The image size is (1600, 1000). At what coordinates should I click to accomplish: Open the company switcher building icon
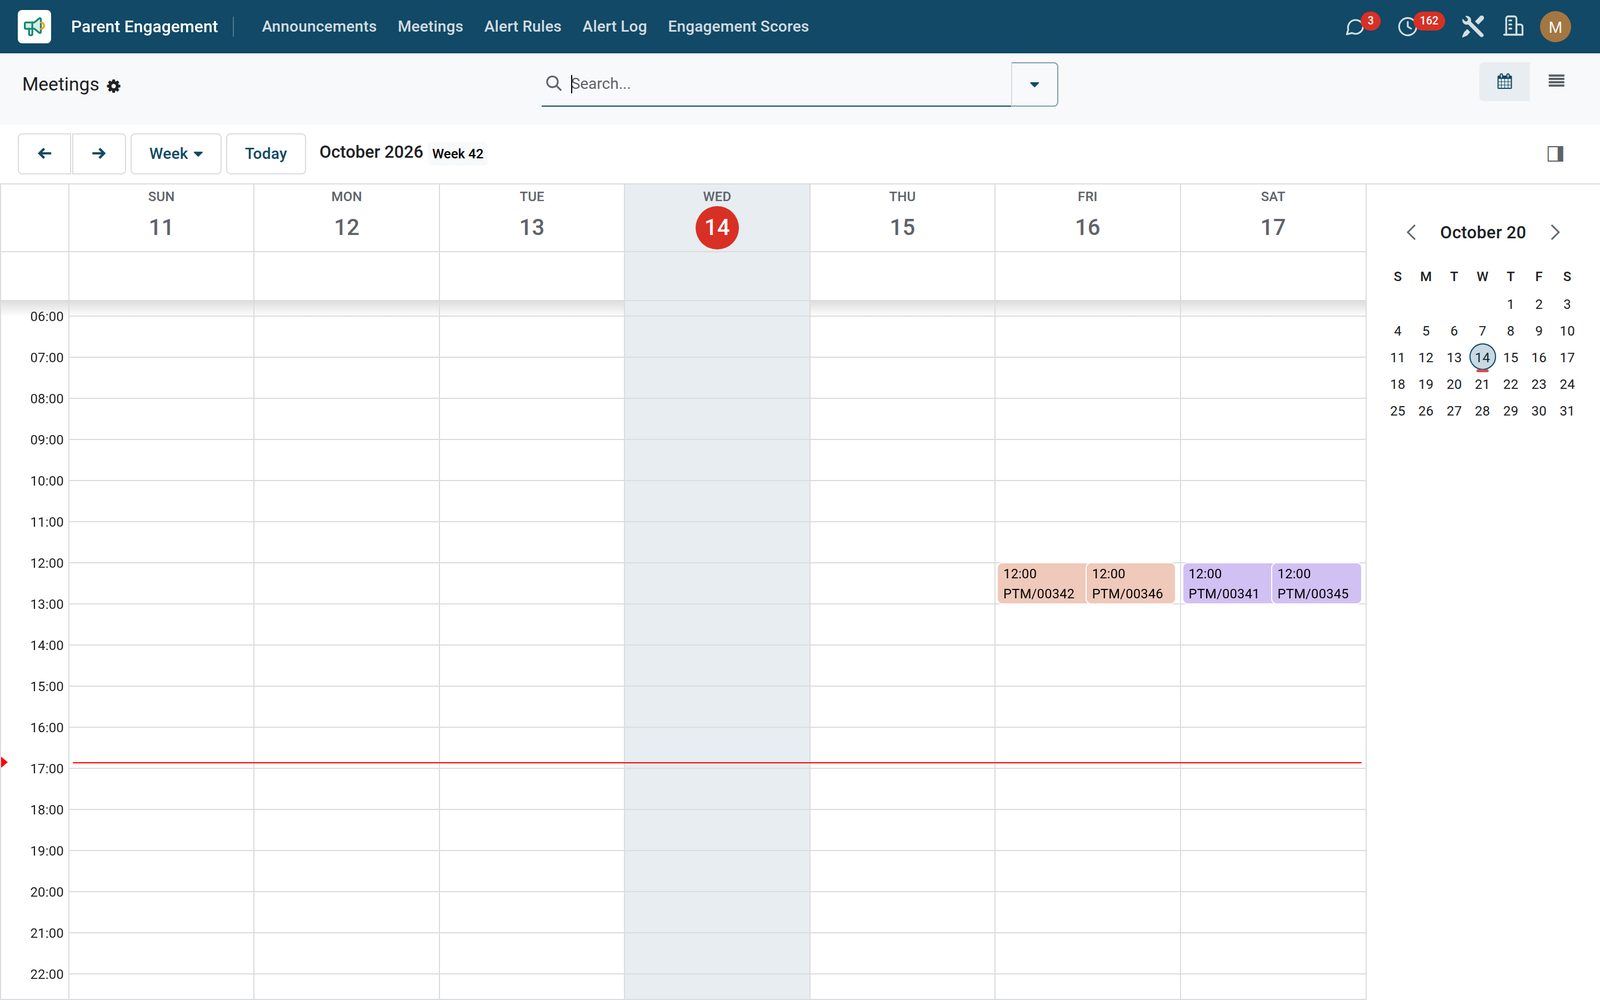point(1514,27)
